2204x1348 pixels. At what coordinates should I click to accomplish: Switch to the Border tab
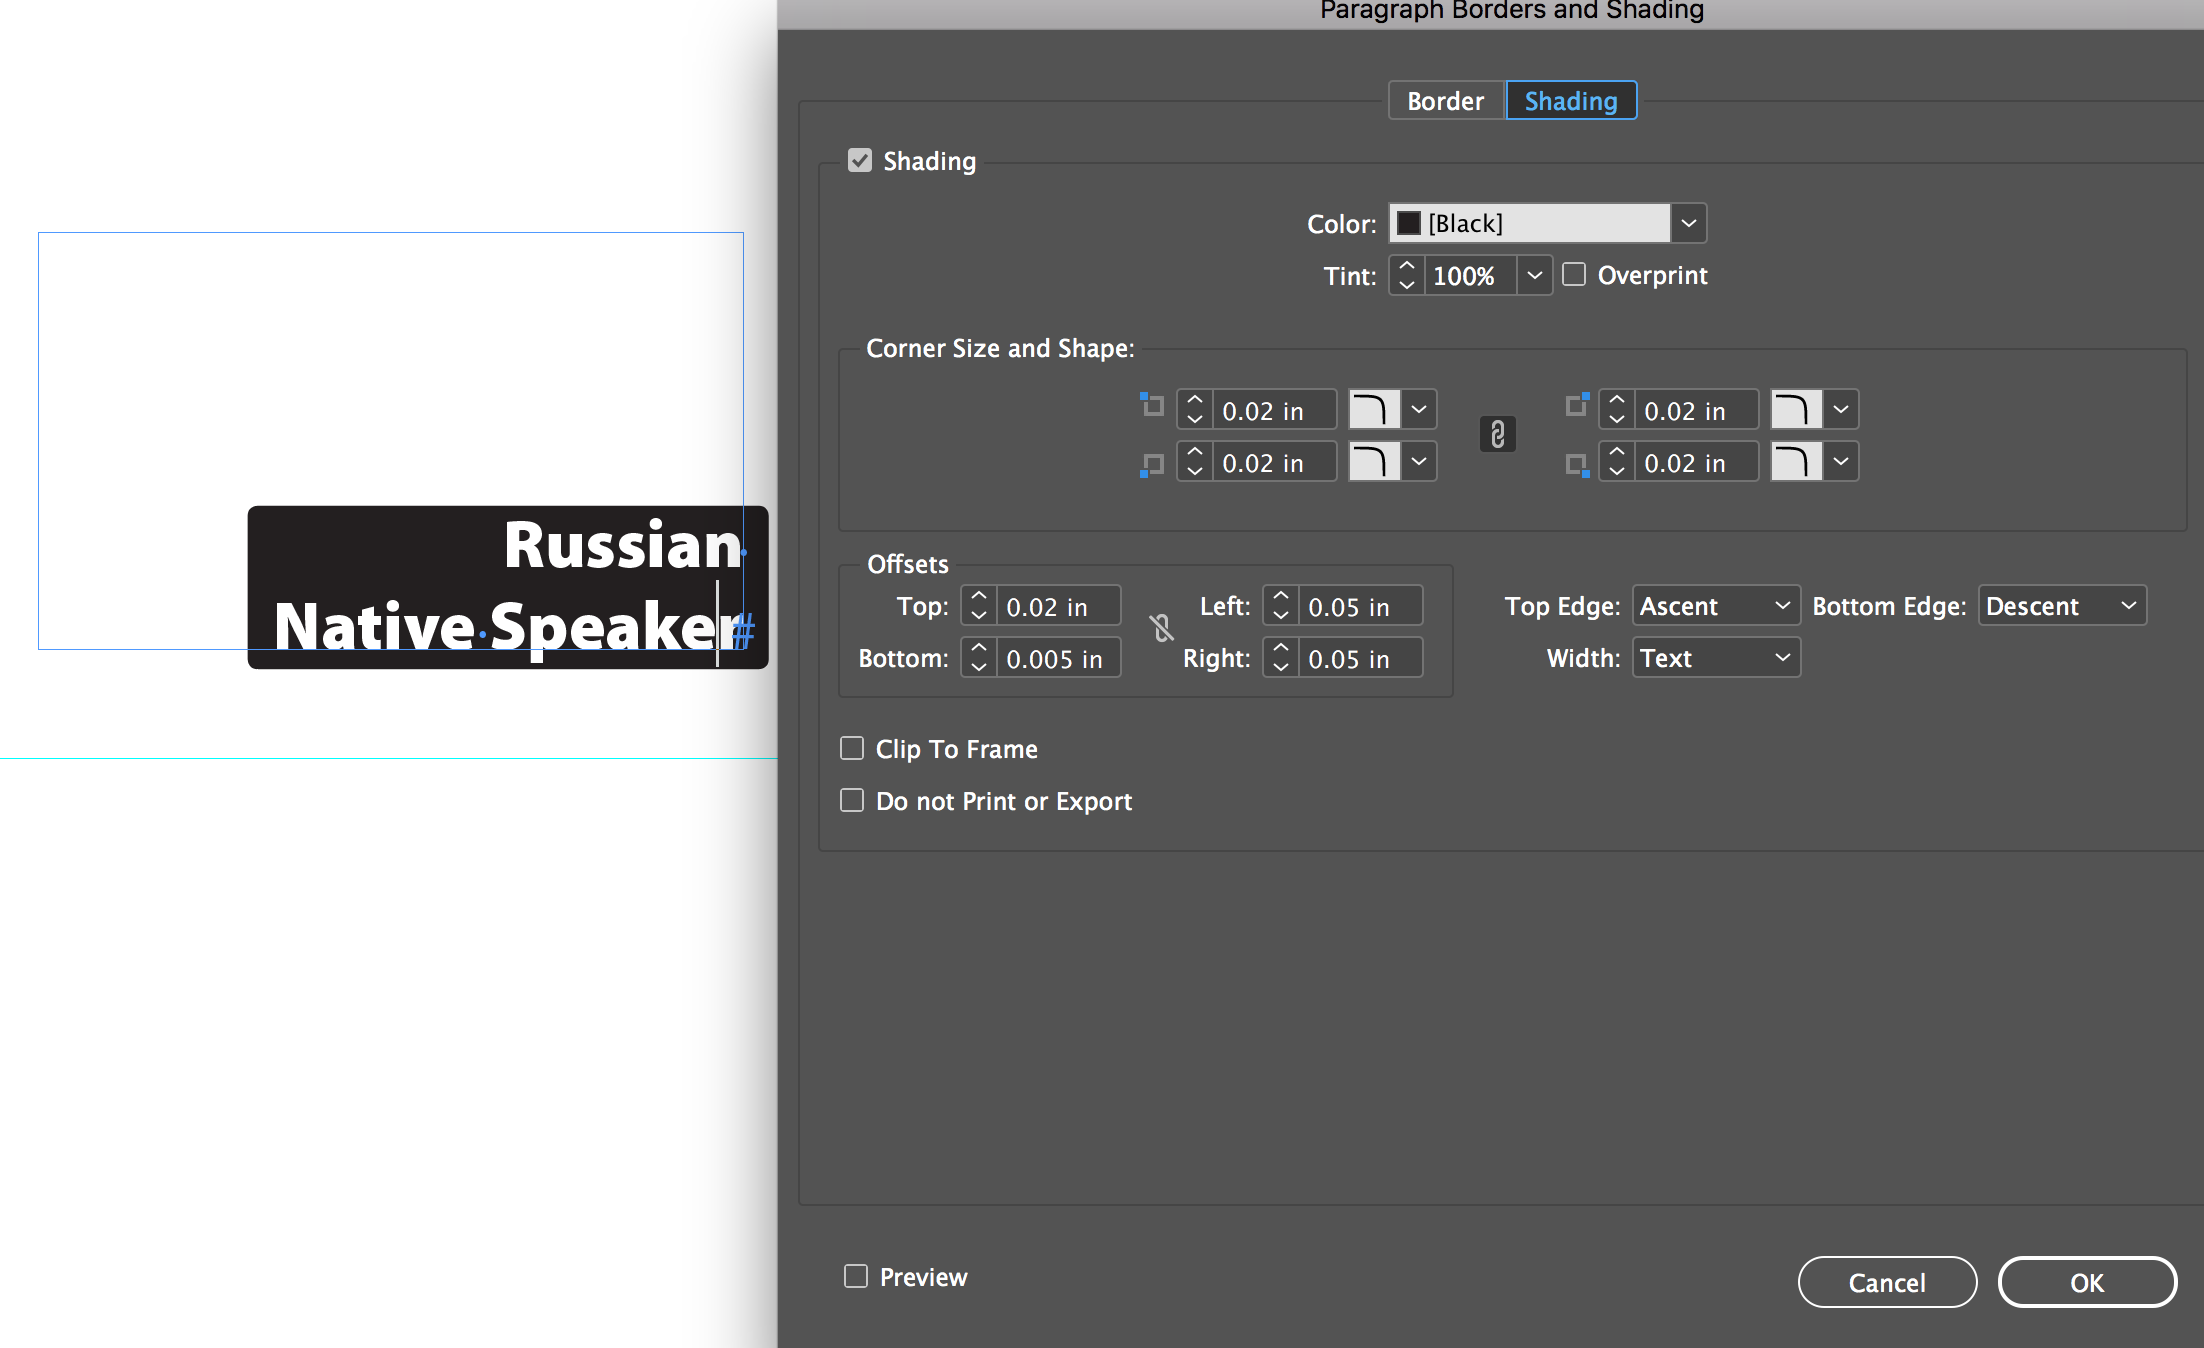point(1445,101)
